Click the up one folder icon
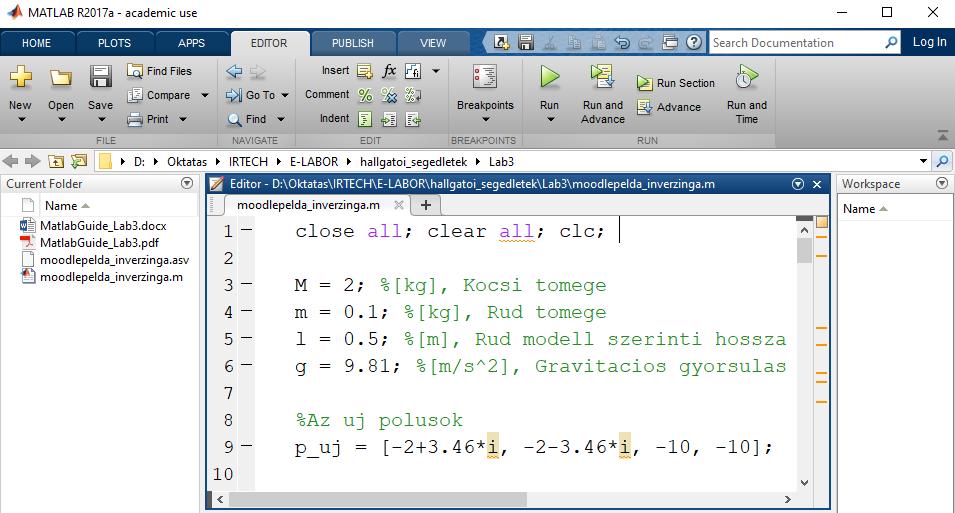 tap(56, 161)
